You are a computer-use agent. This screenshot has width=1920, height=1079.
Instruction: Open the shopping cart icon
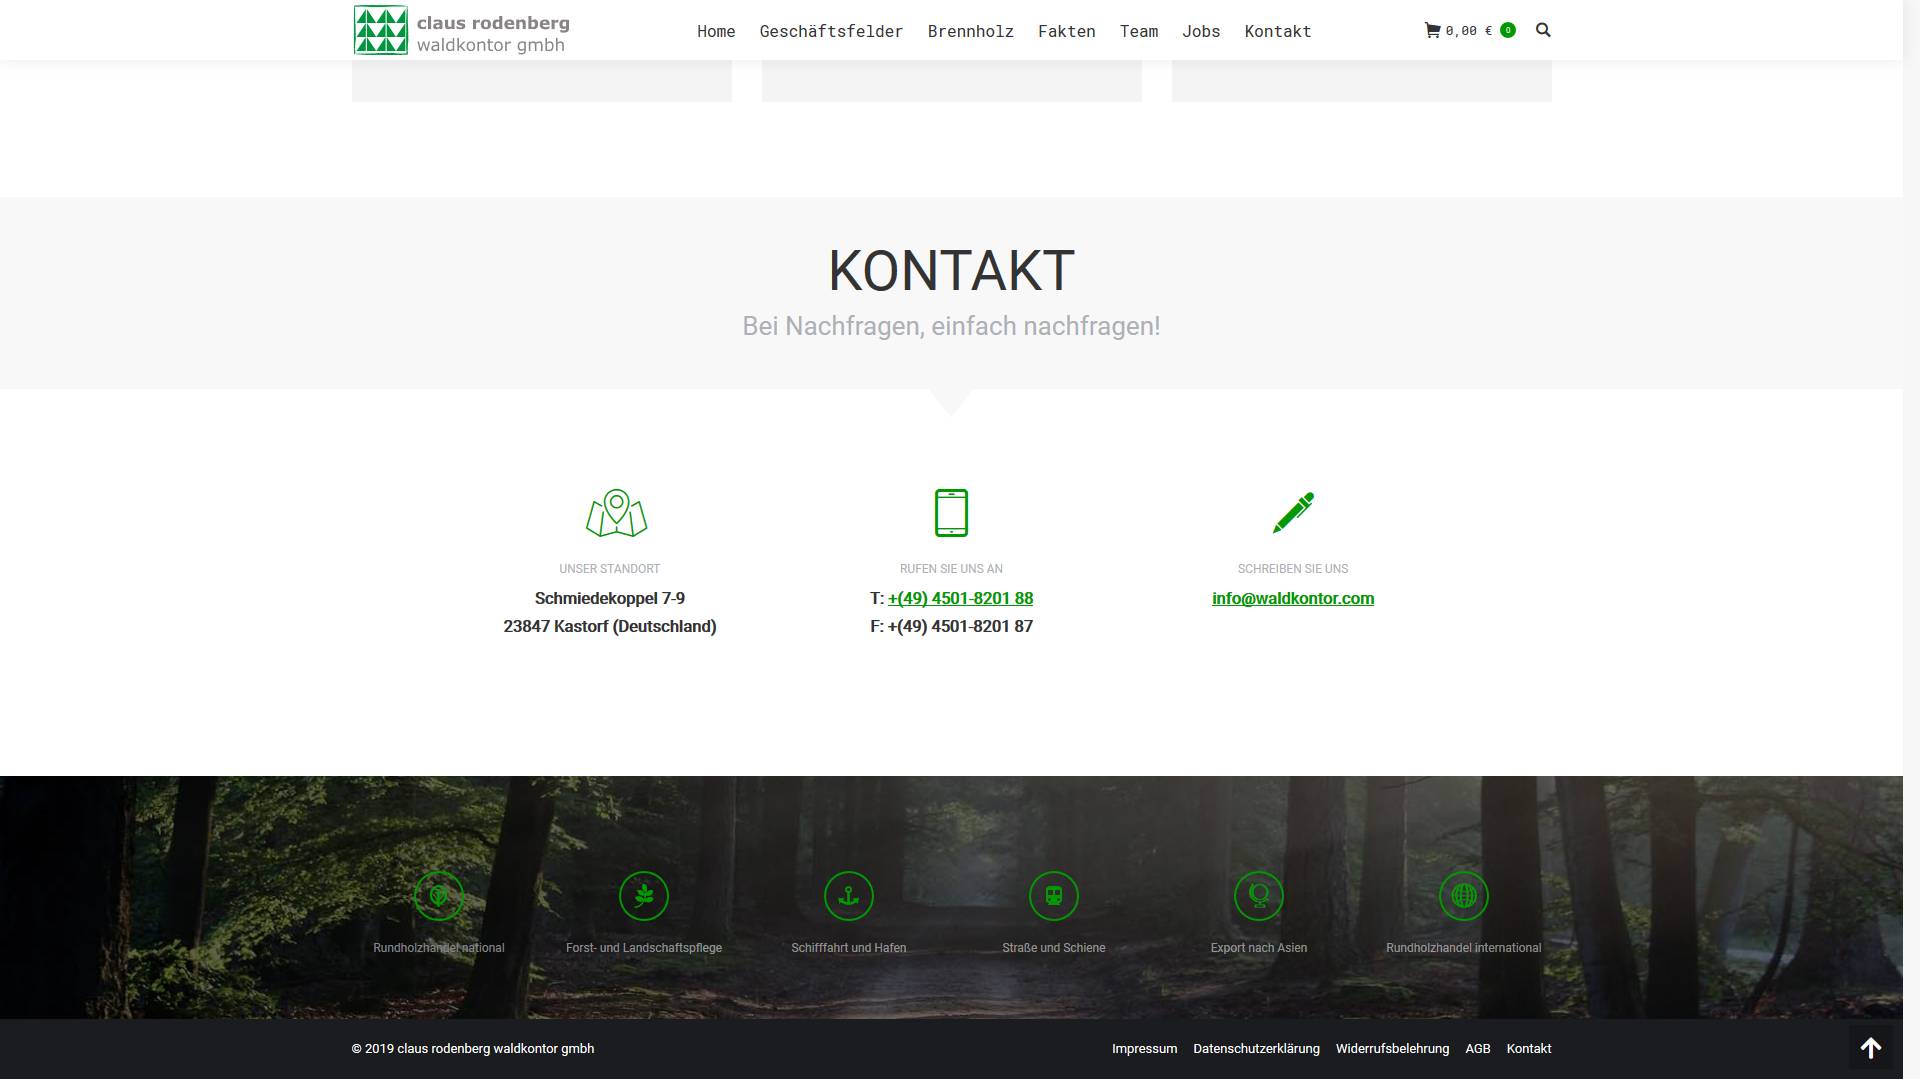tap(1432, 30)
